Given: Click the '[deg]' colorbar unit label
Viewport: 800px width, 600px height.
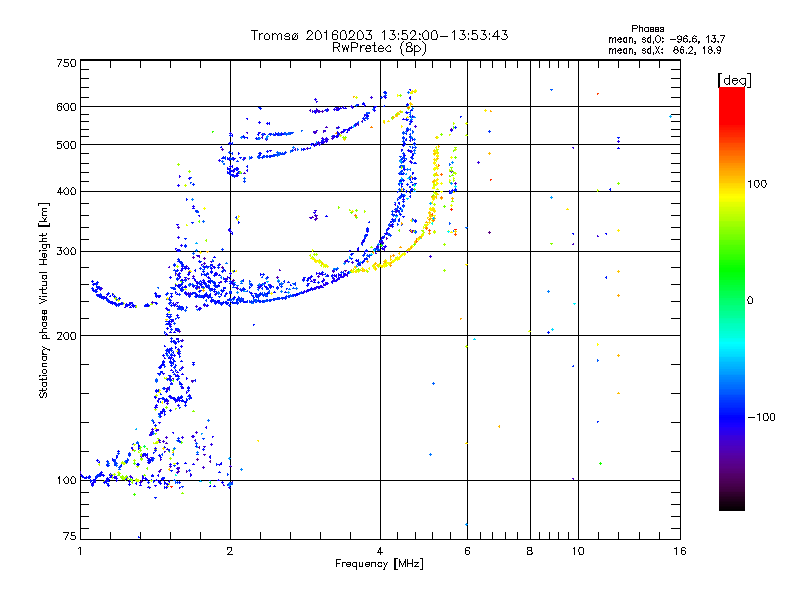Looking at the screenshot, I should click(734, 80).
